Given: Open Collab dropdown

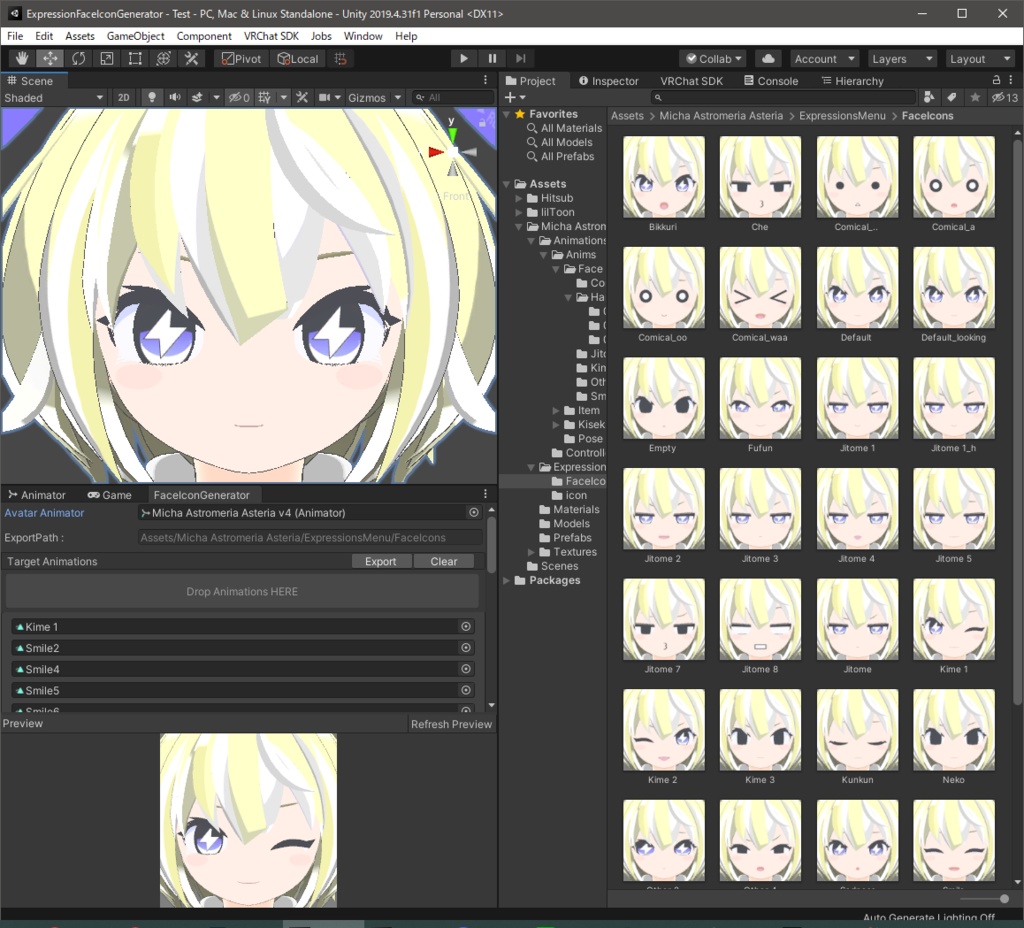Looking at the screenshot, I should click(x=713, y=59).
